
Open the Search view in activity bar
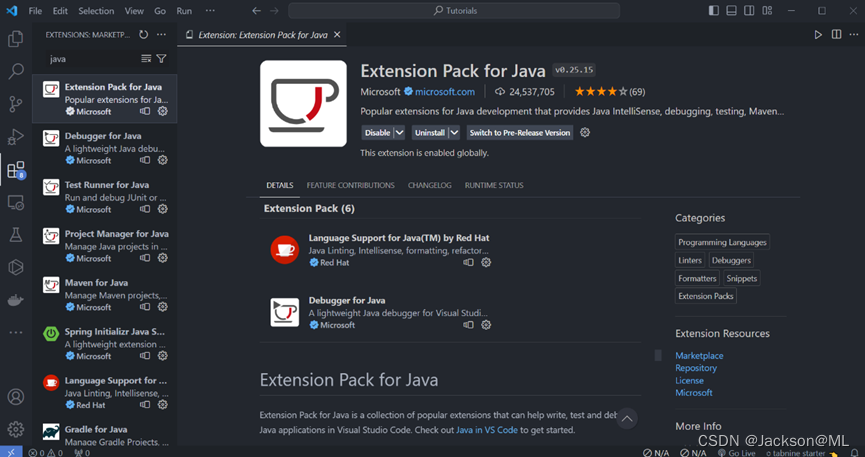15,71
